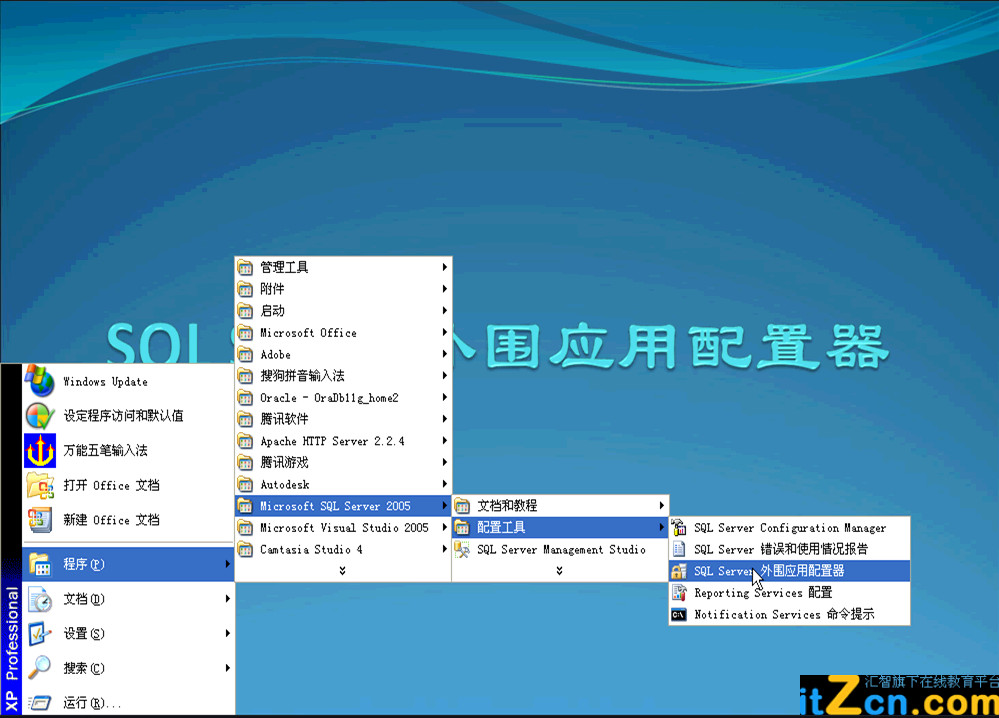Open the Microsoft Office menu entry

tap(343, 332)
